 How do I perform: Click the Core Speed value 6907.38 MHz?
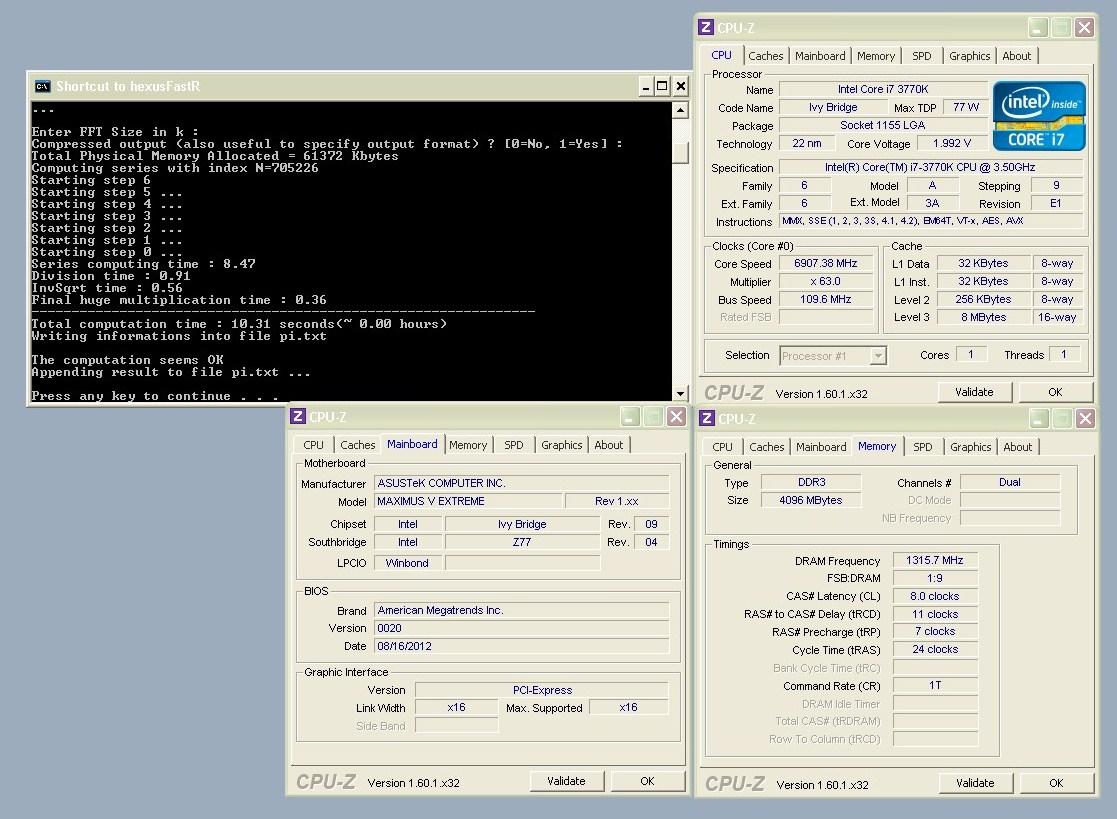[826, 264]
